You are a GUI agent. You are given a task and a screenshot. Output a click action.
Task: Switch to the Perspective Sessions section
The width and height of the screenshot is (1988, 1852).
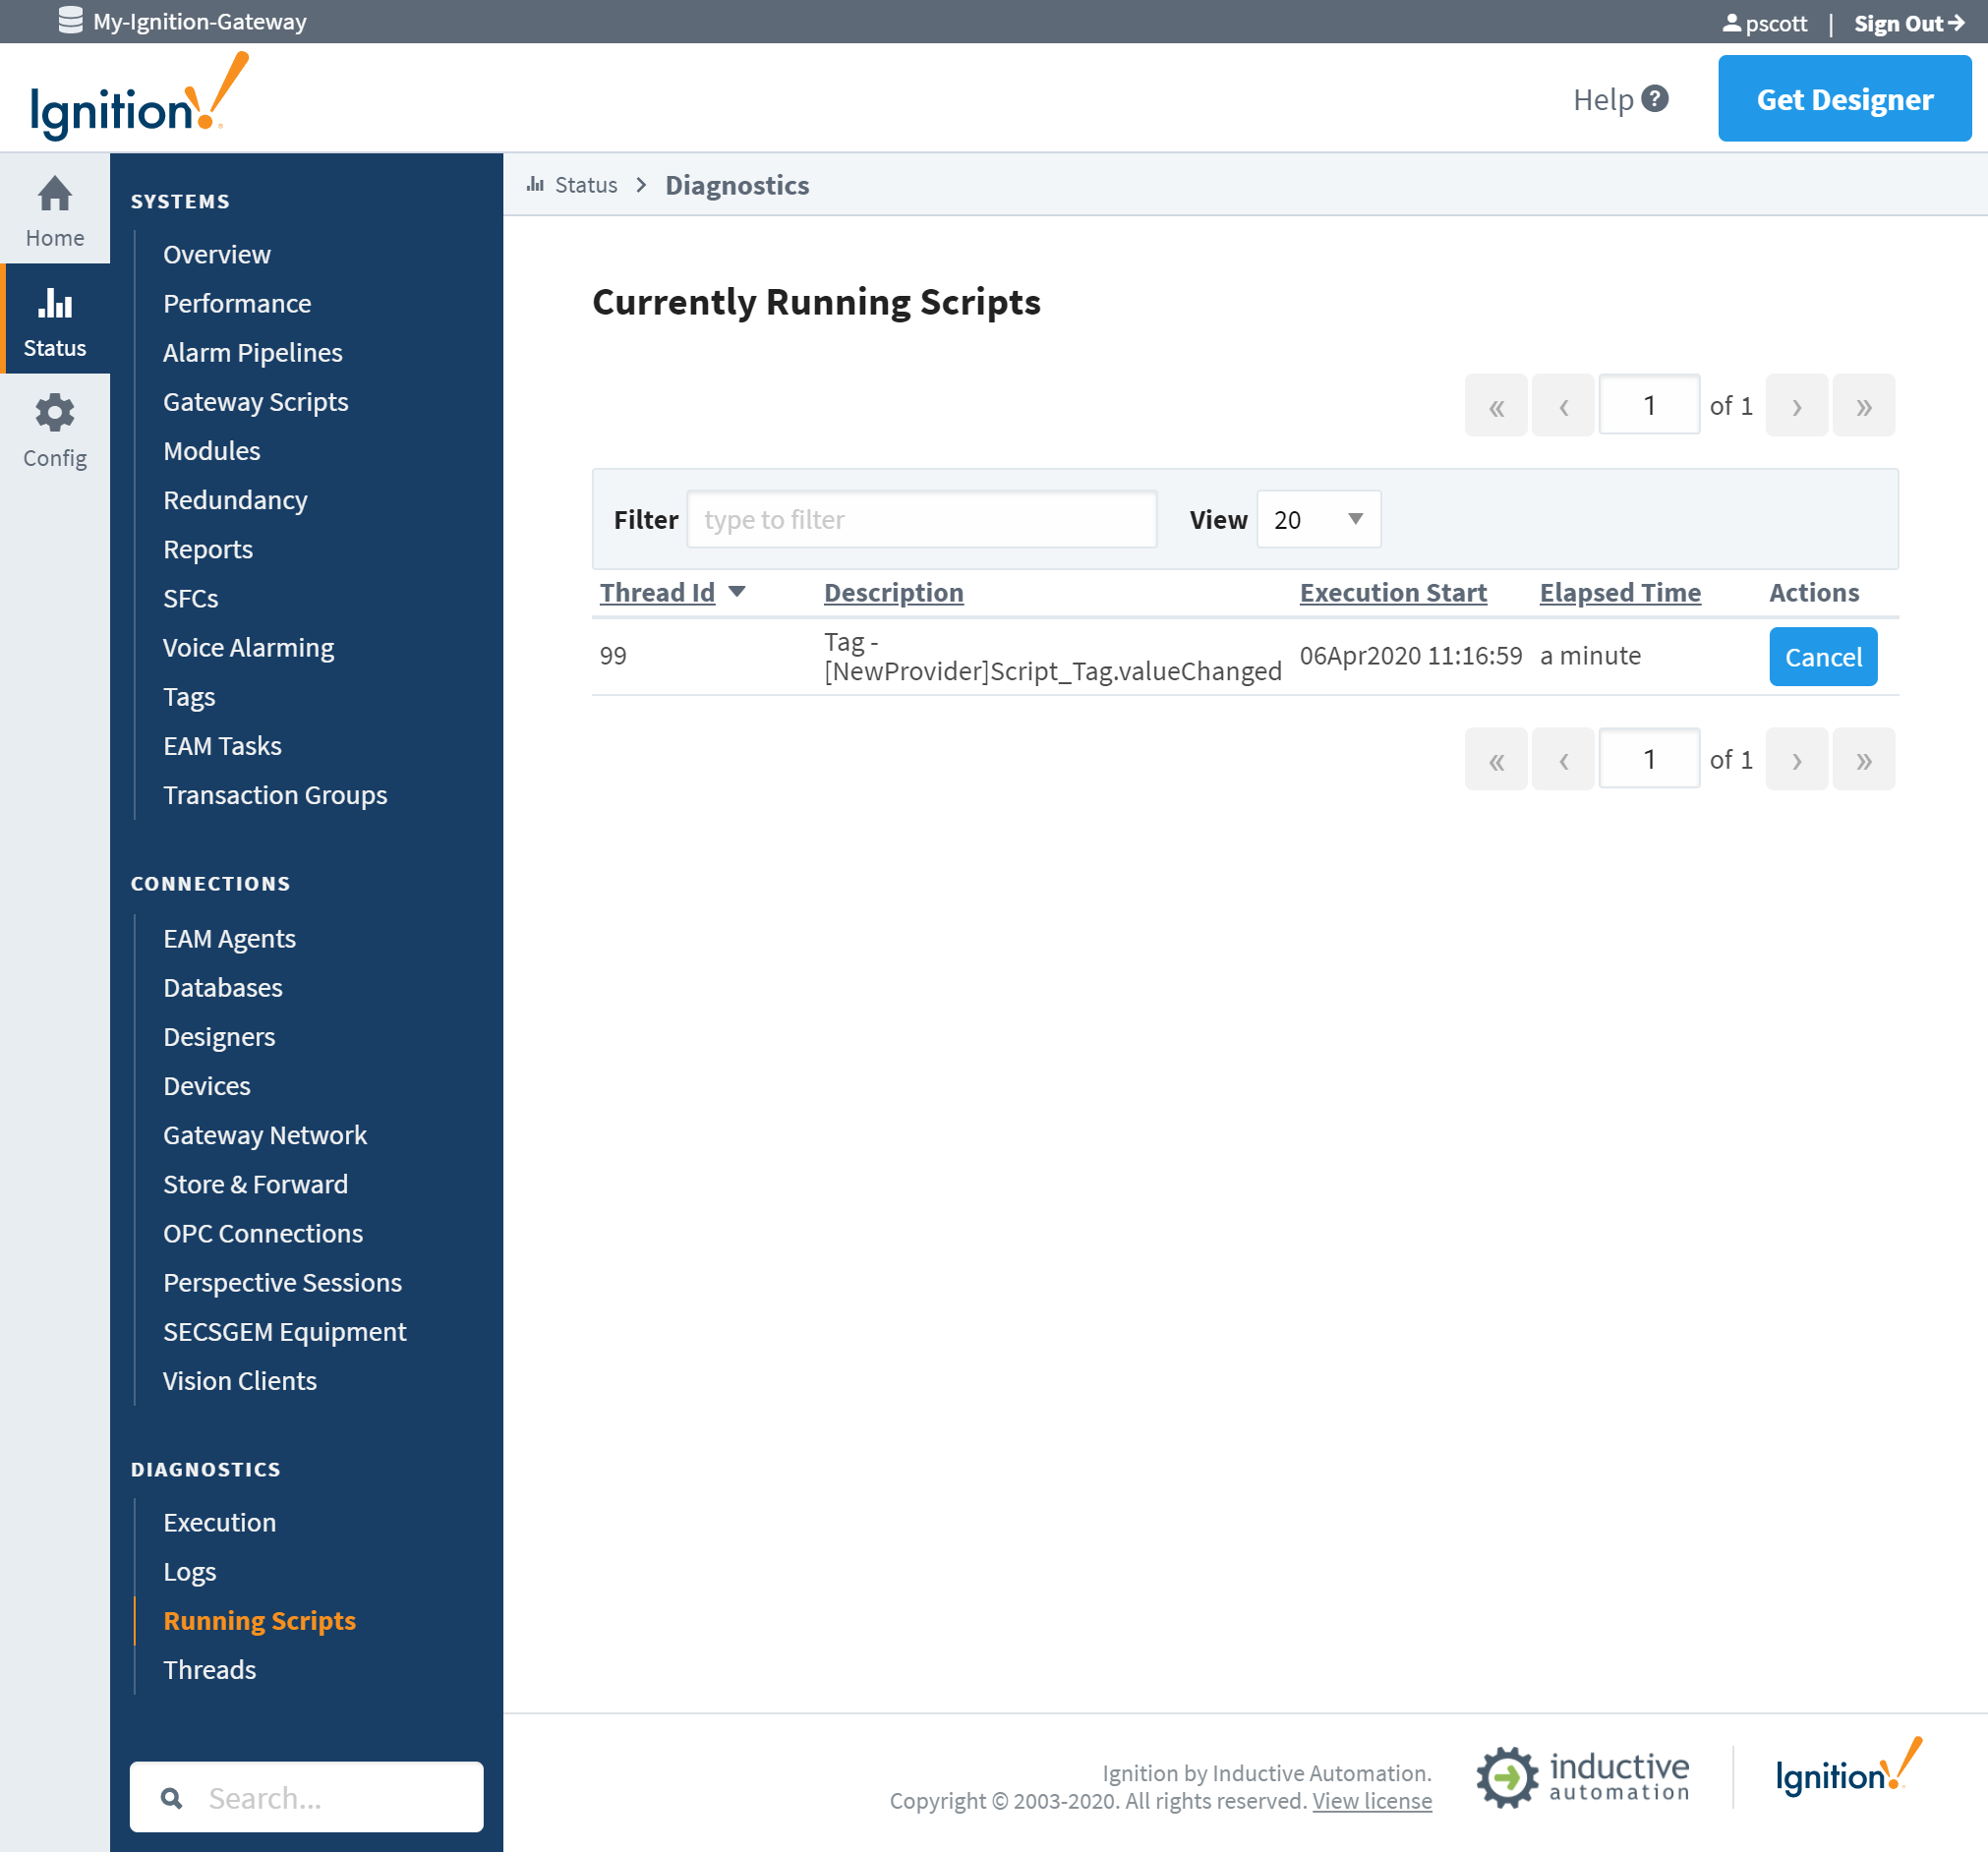pyautogui.click(x=282, y=1282)
